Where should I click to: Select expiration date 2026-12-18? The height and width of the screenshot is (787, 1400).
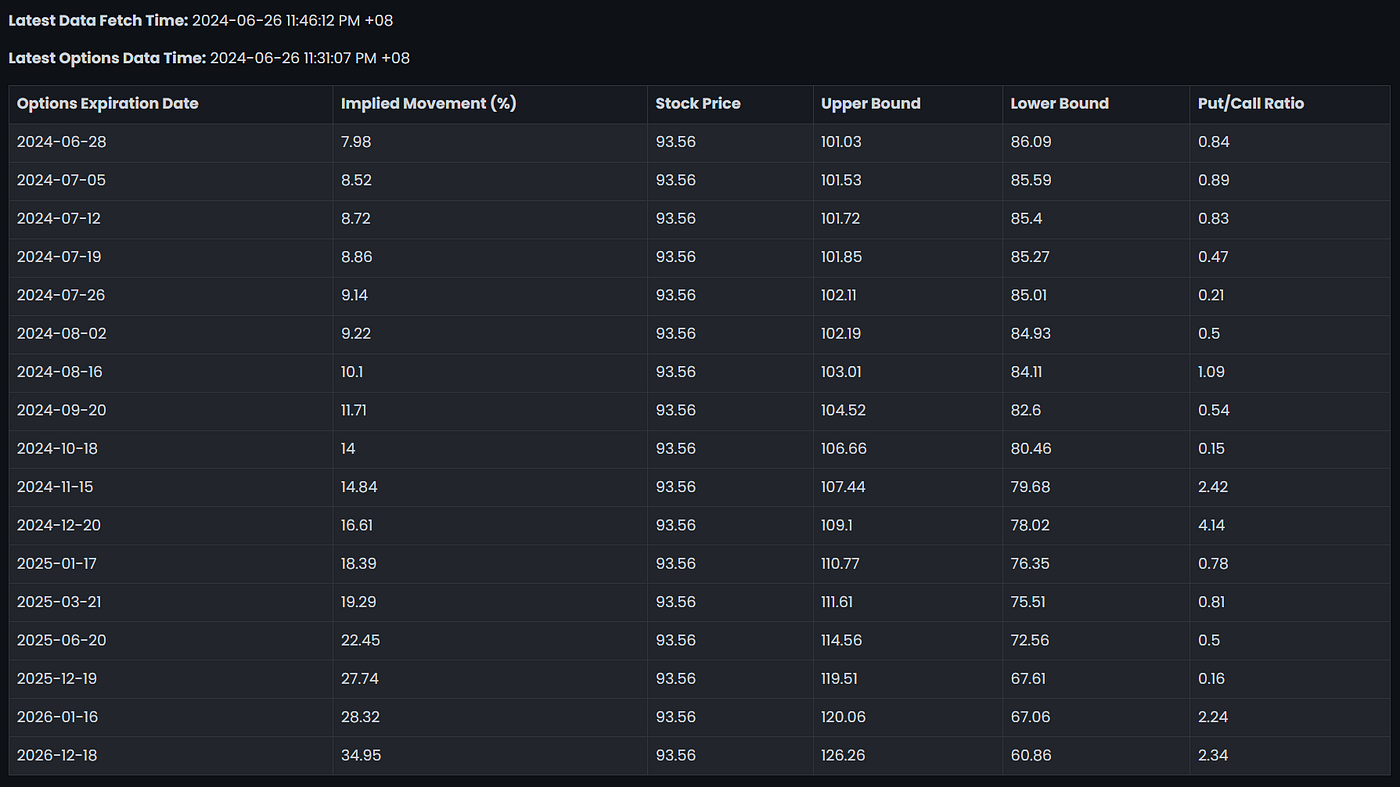(x=59, y=755)
